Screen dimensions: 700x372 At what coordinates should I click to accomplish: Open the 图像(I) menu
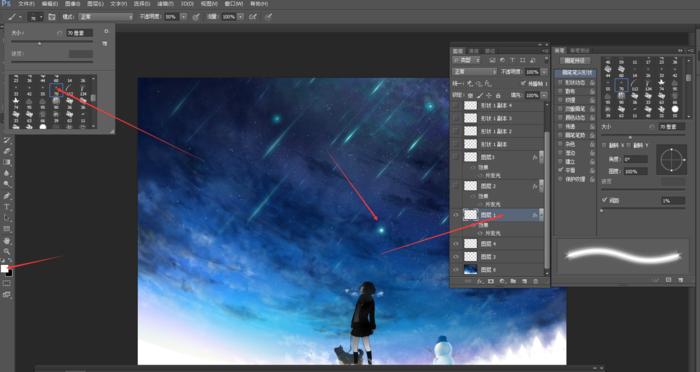72,4
